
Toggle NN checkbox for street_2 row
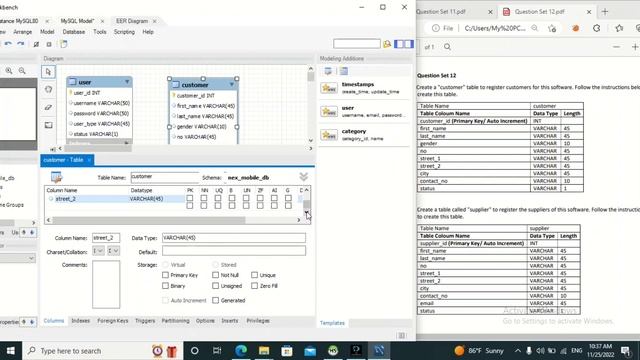pos(204,198)
